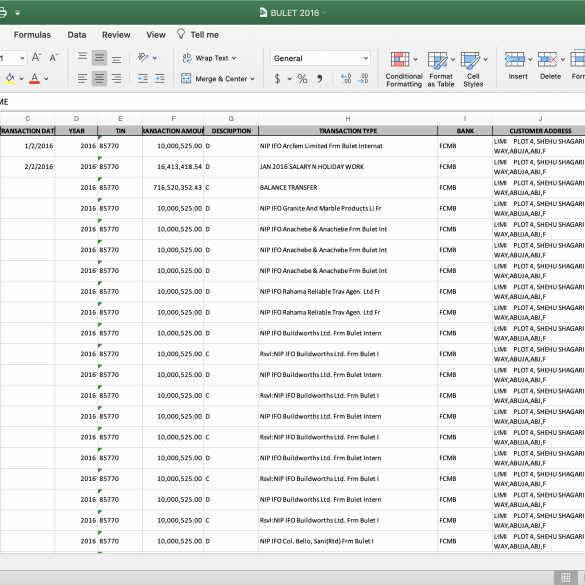
Task: Click the YEAR header cell
Action: 76,131
